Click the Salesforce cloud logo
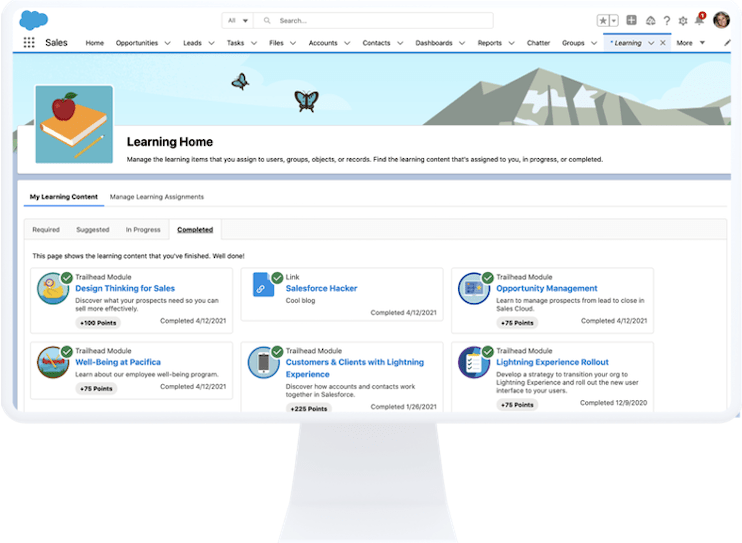Viewport: 742px width, 543px height. (33, 20)
